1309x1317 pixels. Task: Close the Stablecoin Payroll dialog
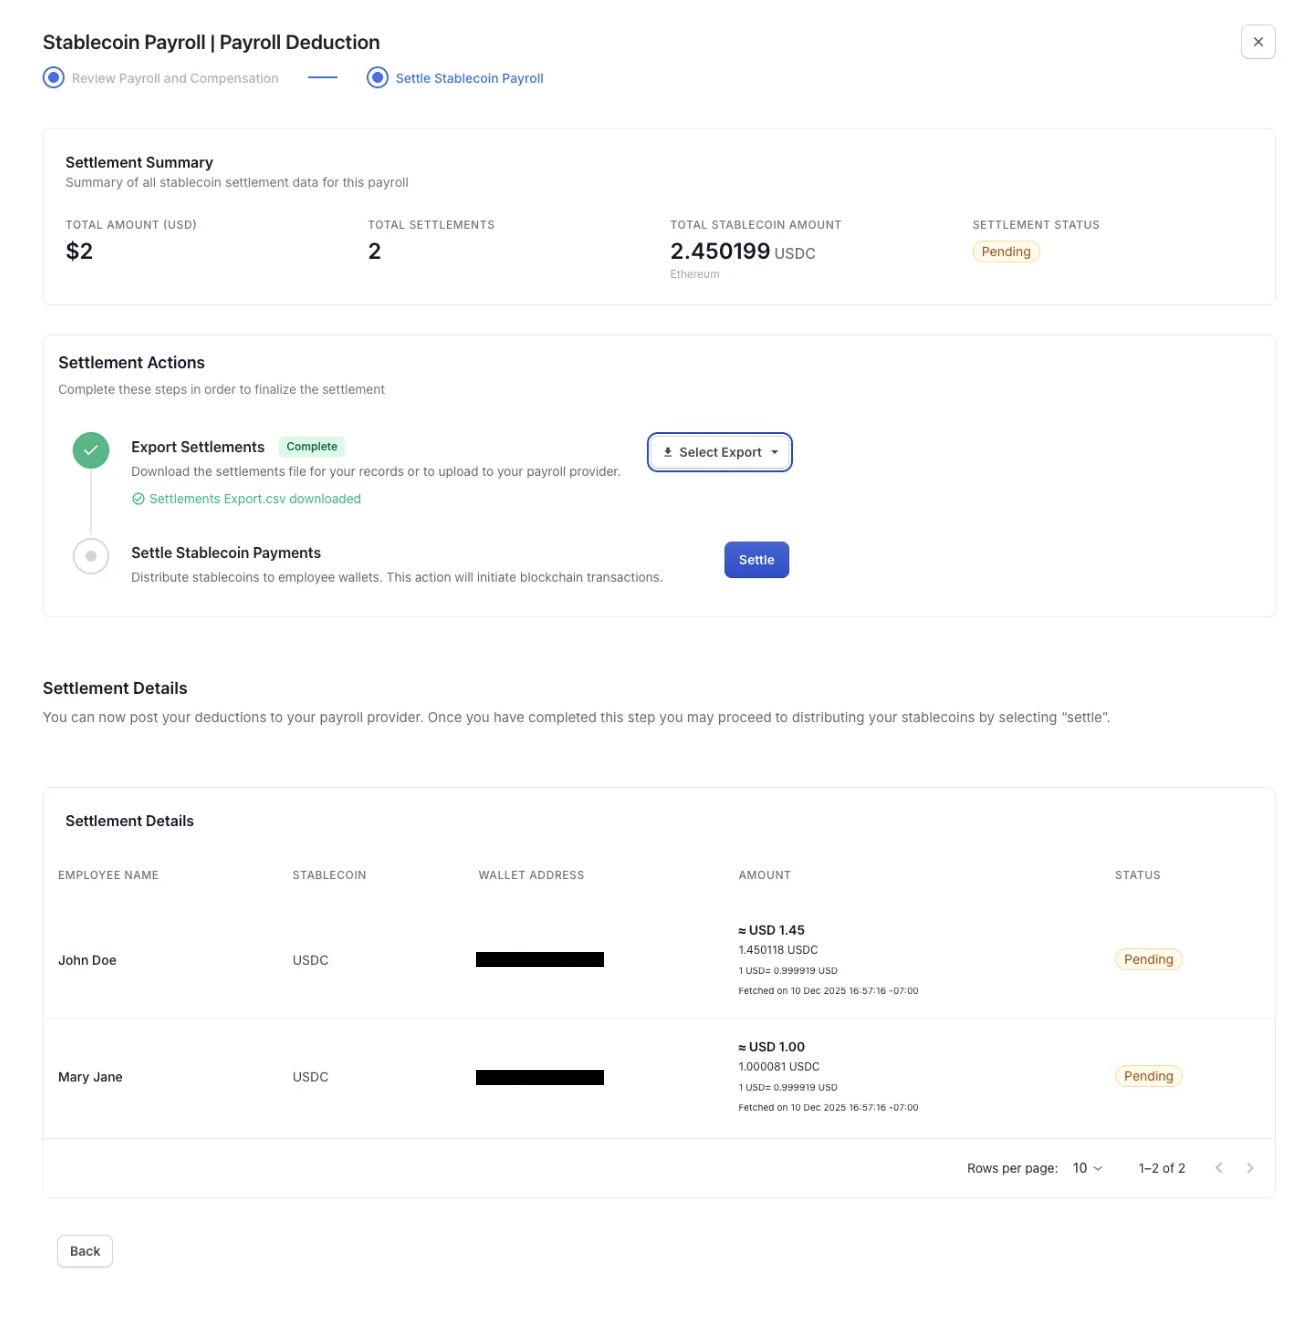pos(1257,42)
